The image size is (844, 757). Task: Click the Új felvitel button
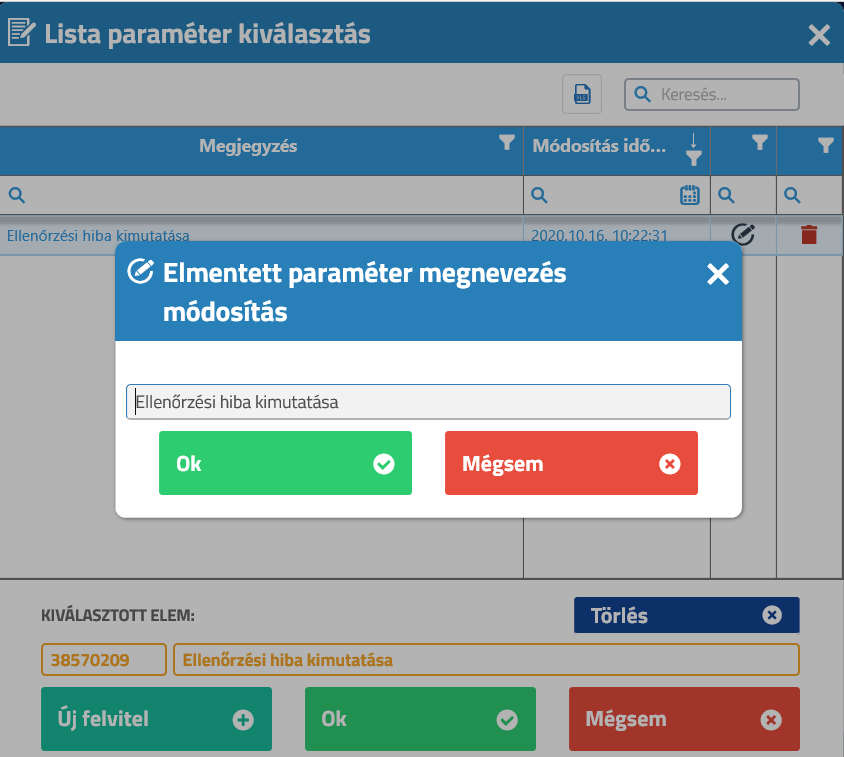click(x=156, y=719)
